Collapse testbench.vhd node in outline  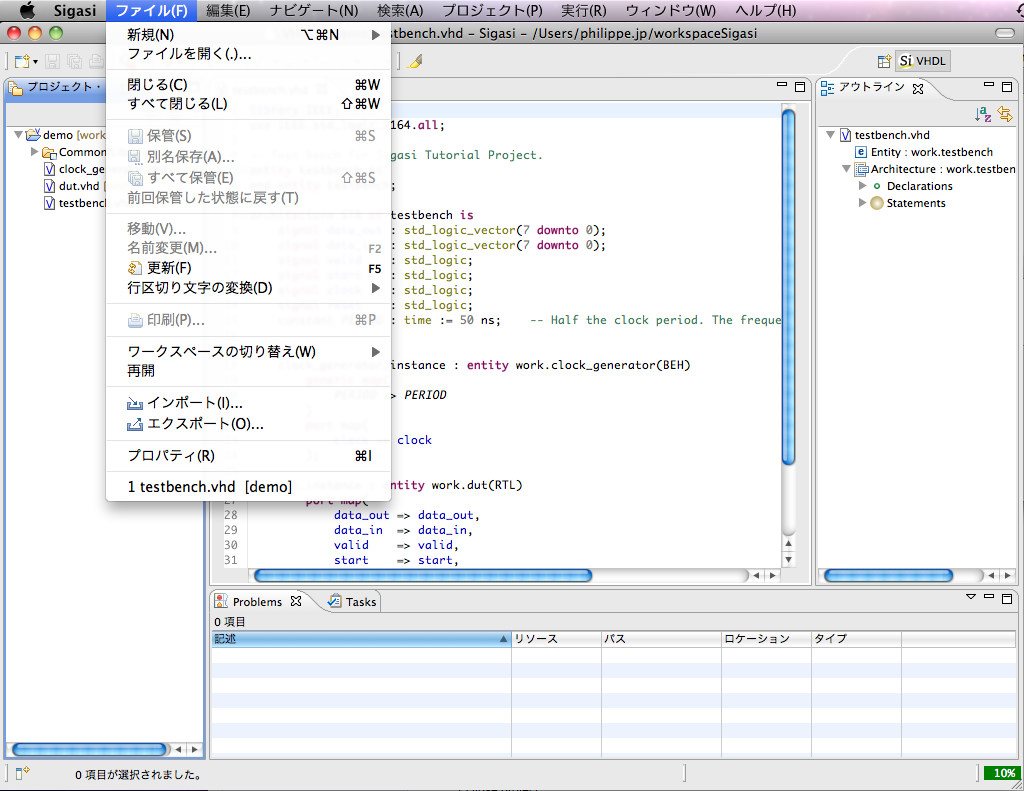[x=830, y=135]
